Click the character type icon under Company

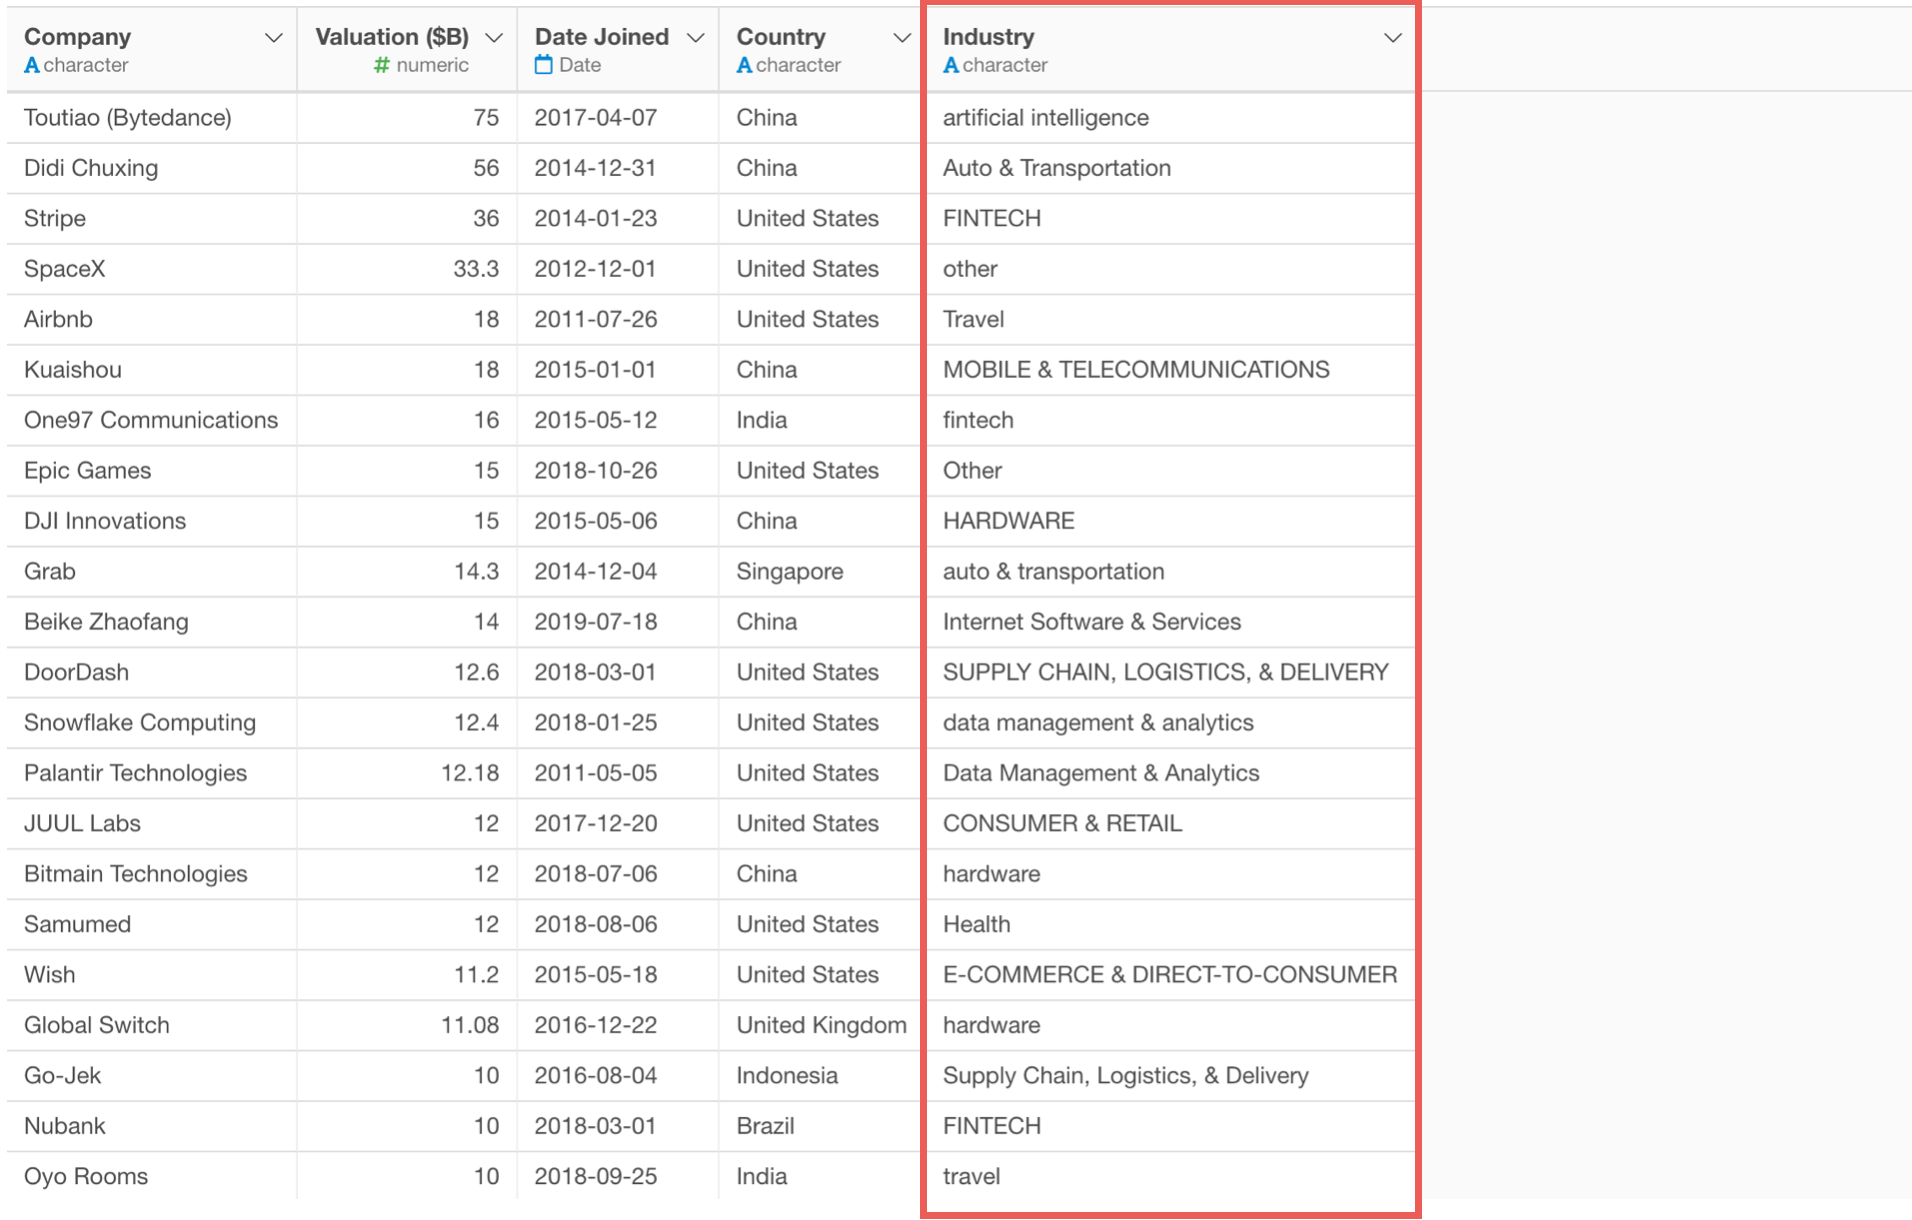click(x=31, y=65)
